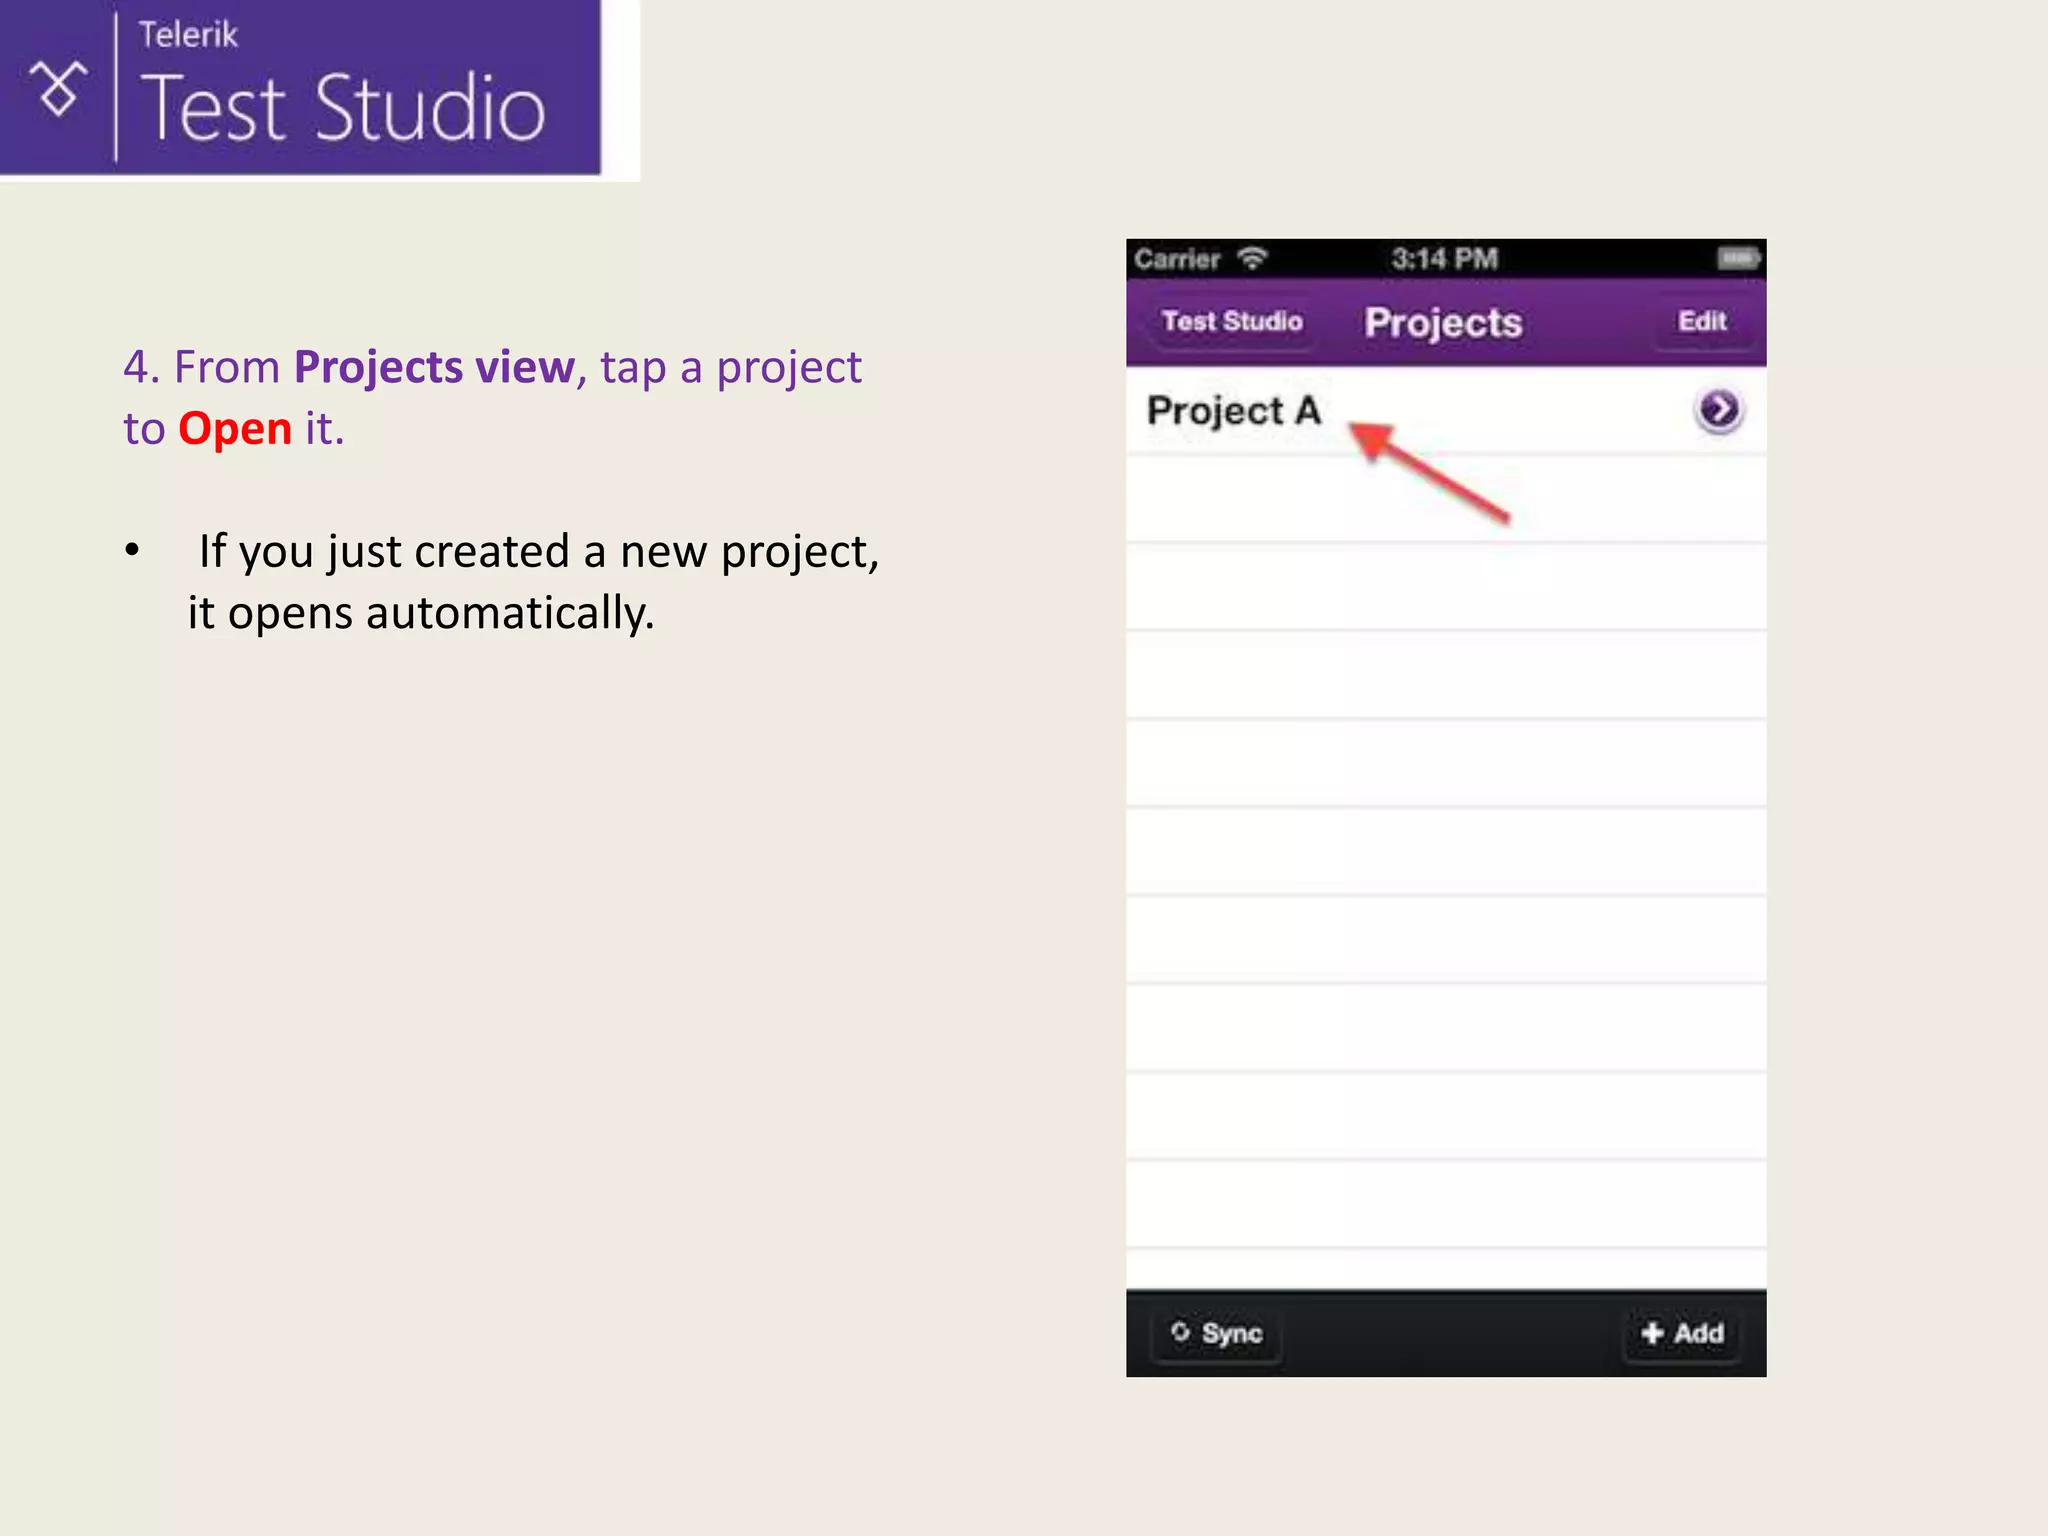Viewport: 2048px width, 1536px height.
Task: Tap the Sync button in the bottom toolbar
Action: click(1217, 1333)
